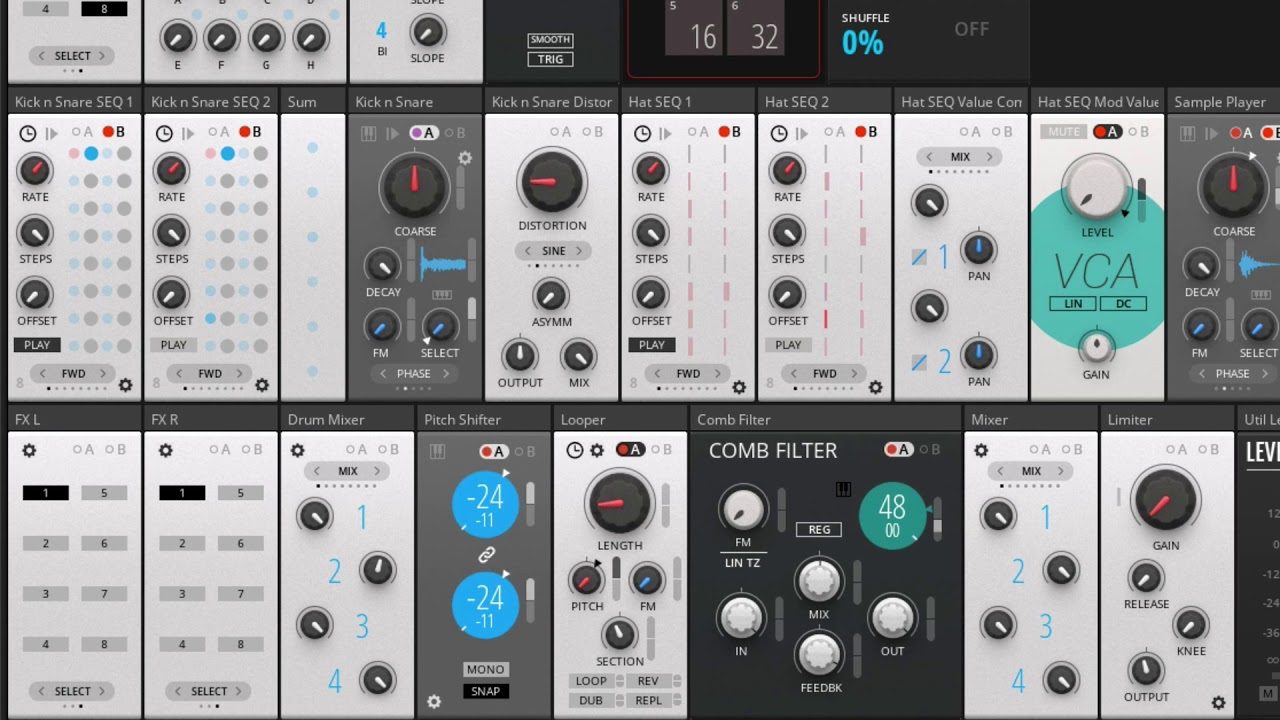Viewport: 1280px width, 720px height.
Task: Toggle MUTE on Hat SEQ Mod Value VCA
Action: (x=1064, y=132)
